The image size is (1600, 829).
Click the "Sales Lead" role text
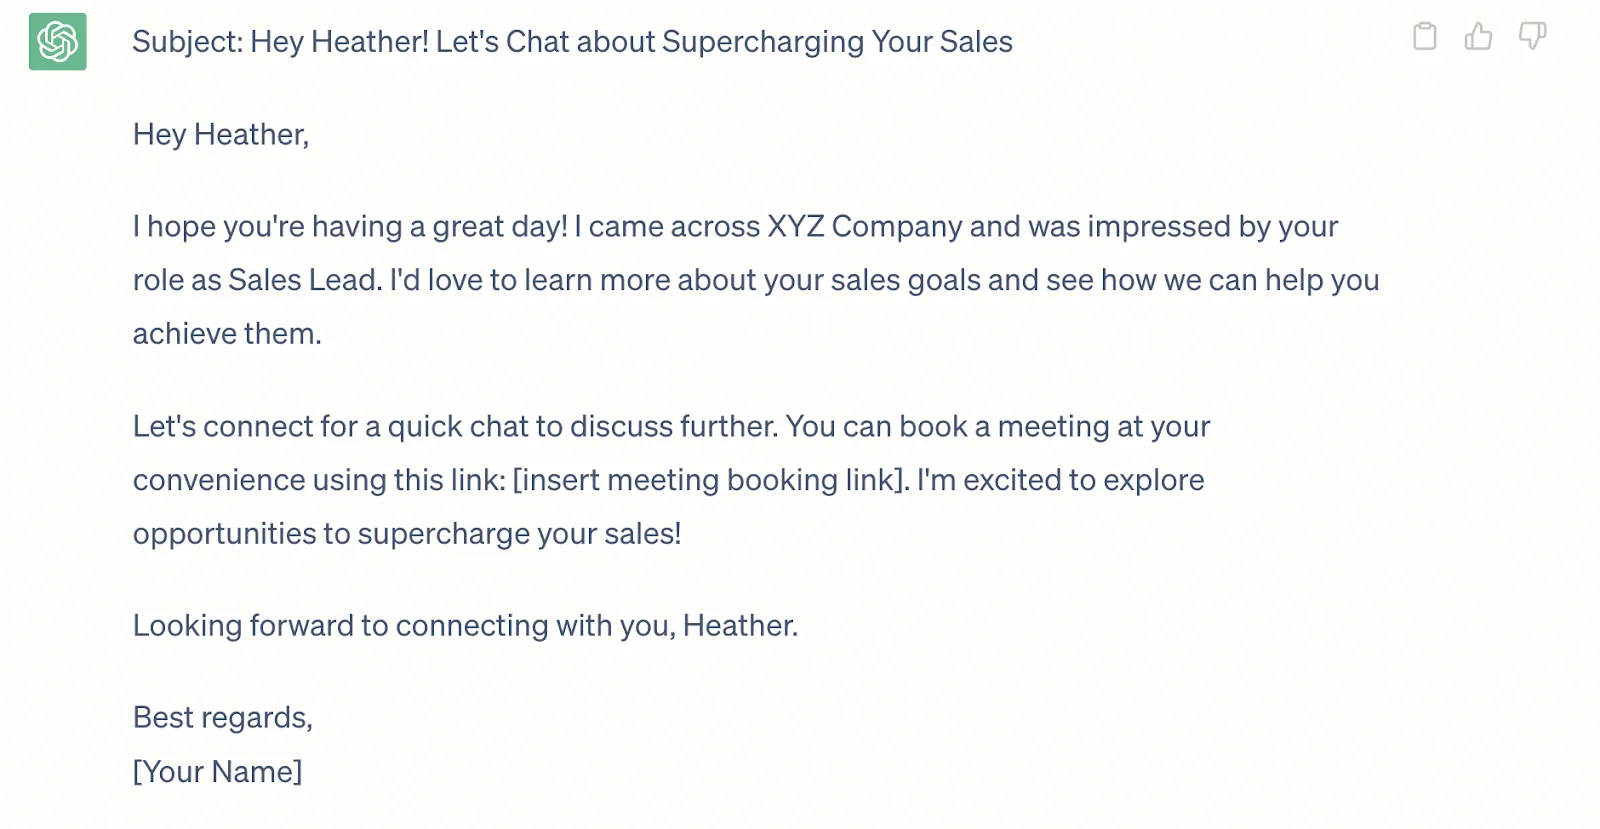pos(303,281)
